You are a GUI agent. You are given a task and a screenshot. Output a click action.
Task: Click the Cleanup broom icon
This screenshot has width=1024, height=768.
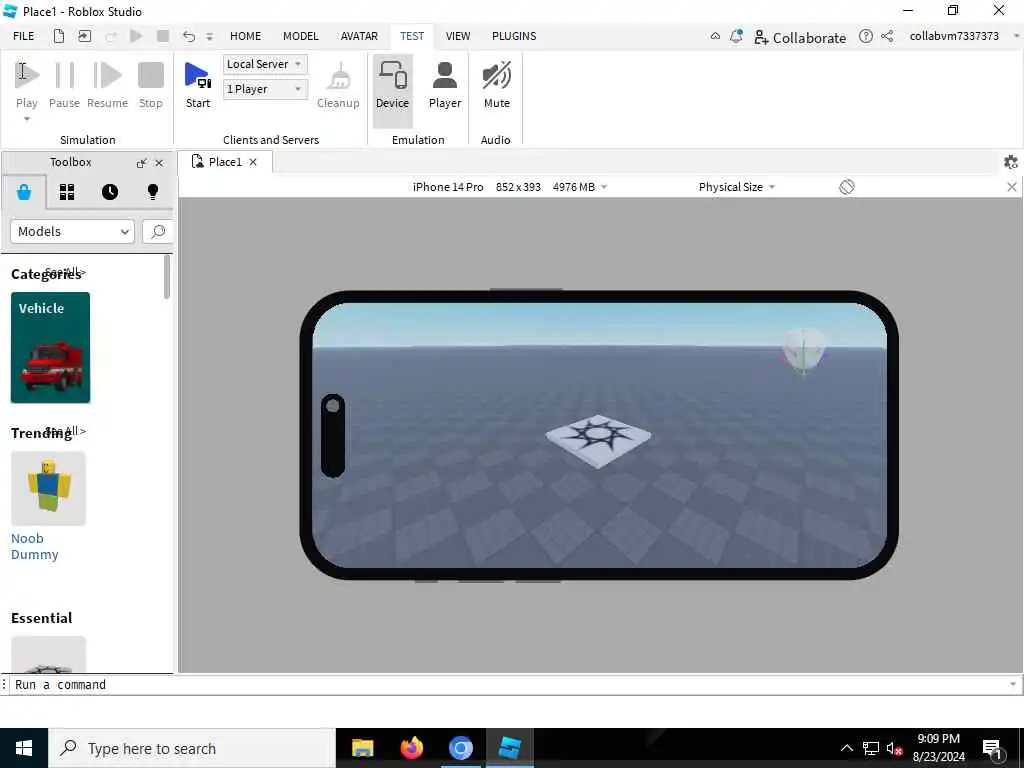click(339, 76)
